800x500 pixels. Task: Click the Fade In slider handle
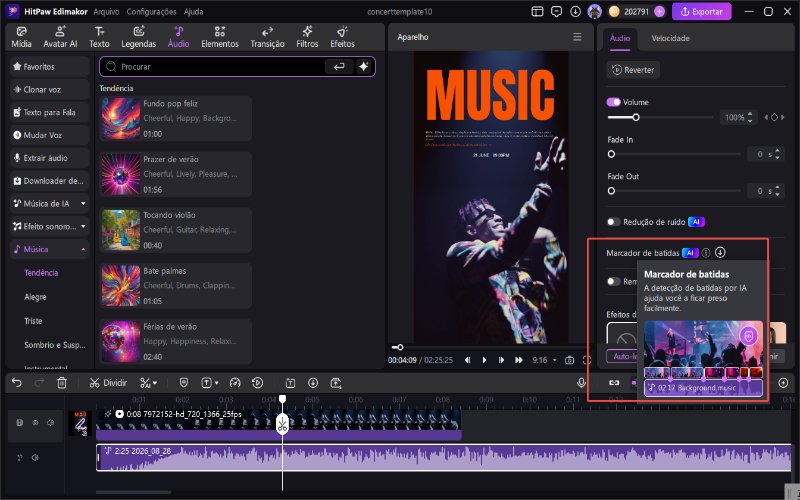click(x=611, y=154)
